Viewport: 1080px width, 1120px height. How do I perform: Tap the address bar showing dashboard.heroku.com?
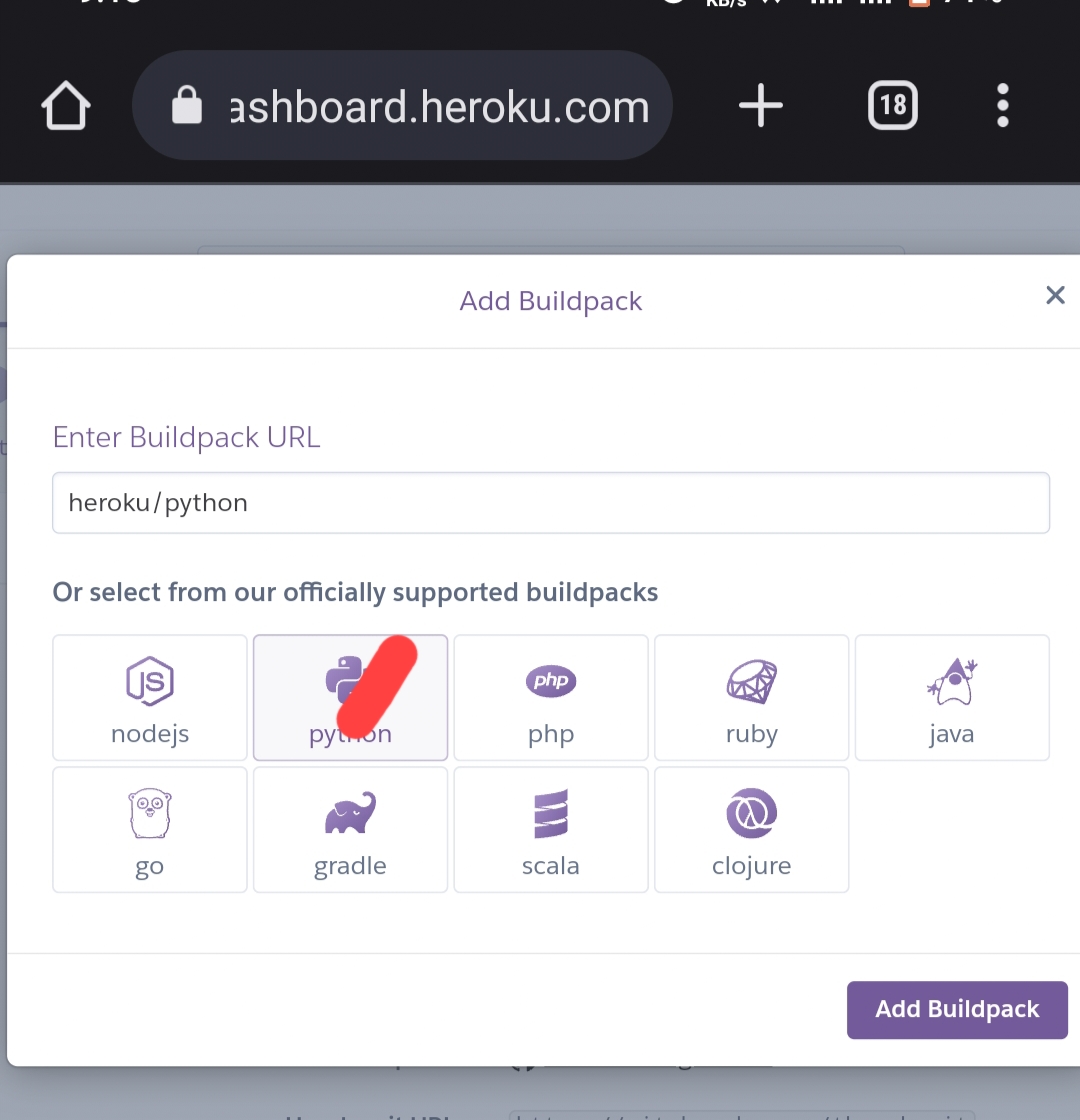pos(440,105)
